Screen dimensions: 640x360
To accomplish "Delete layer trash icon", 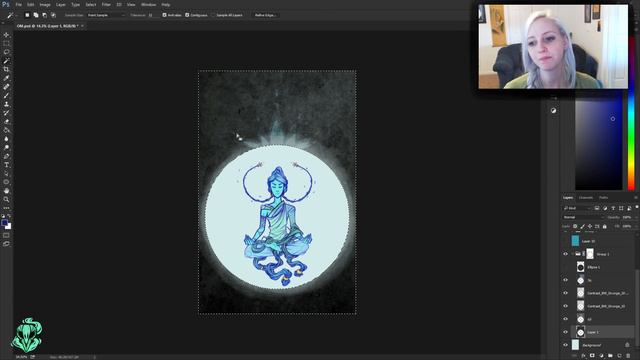I will point(628,356).
